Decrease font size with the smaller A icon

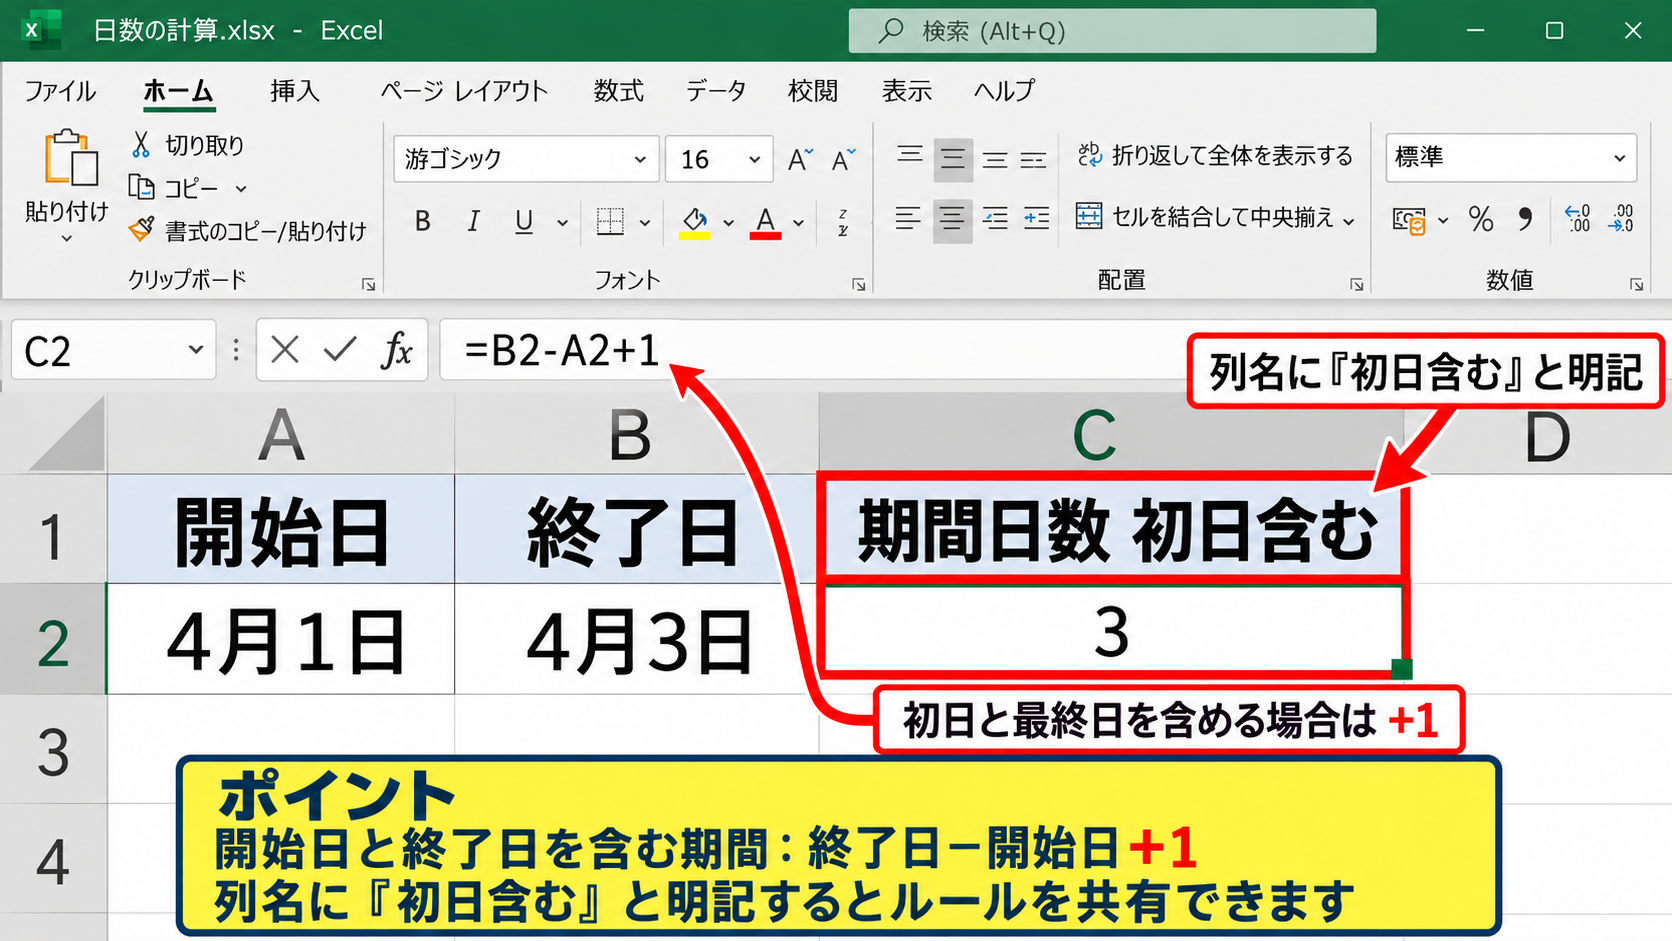click(x=844, y=159)
